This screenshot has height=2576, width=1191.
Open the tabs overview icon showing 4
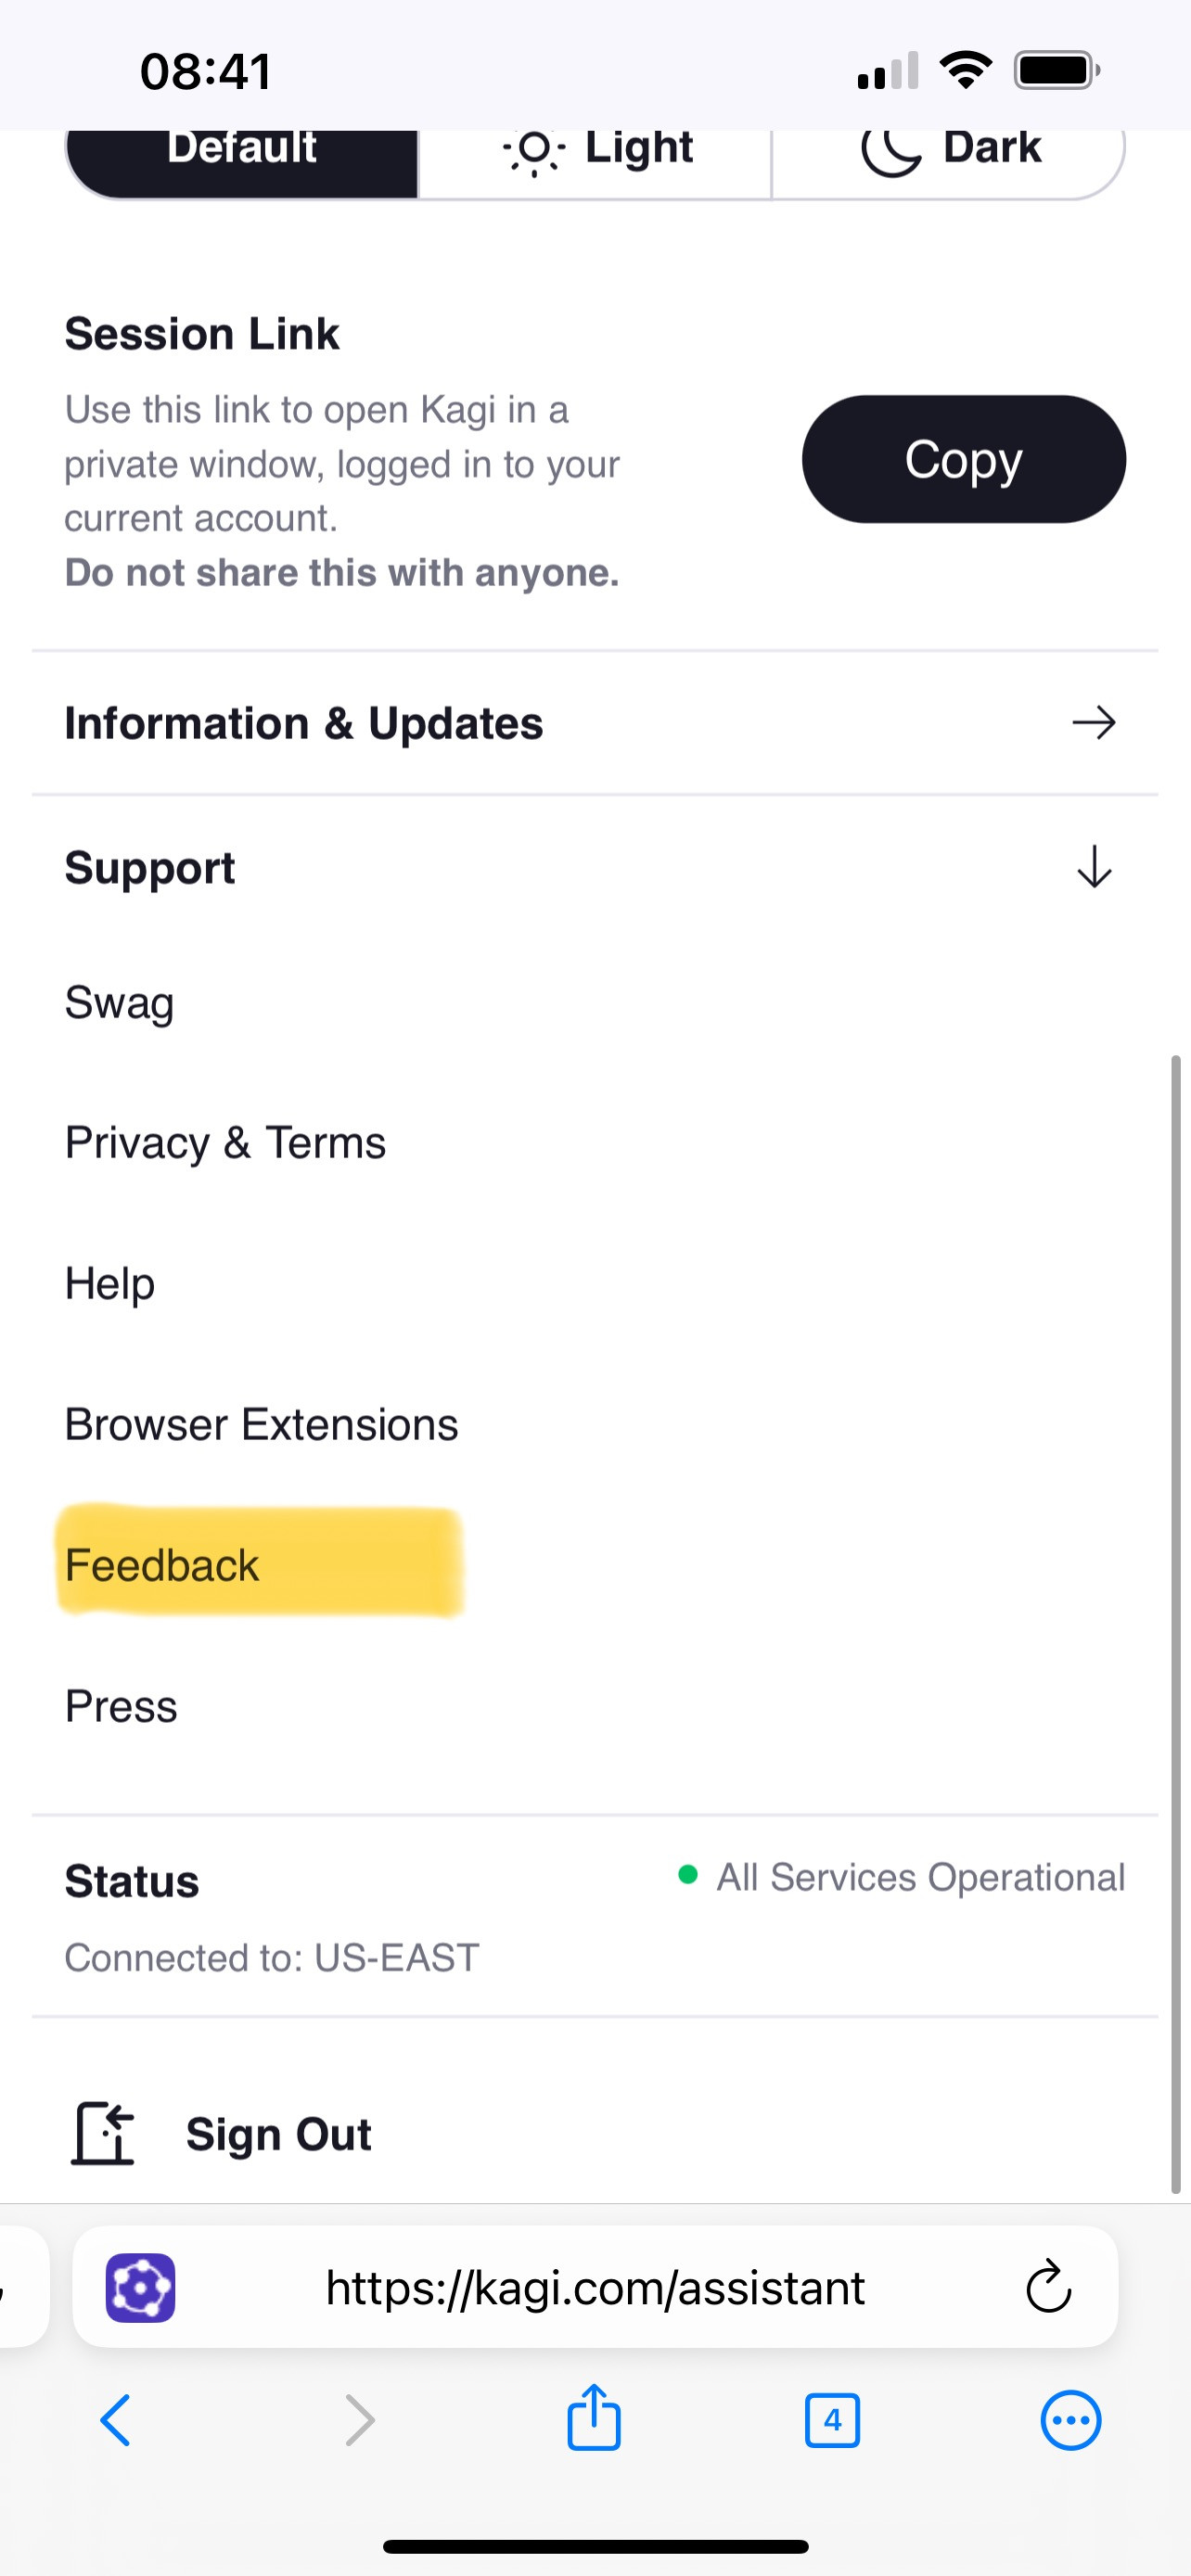832,2421
